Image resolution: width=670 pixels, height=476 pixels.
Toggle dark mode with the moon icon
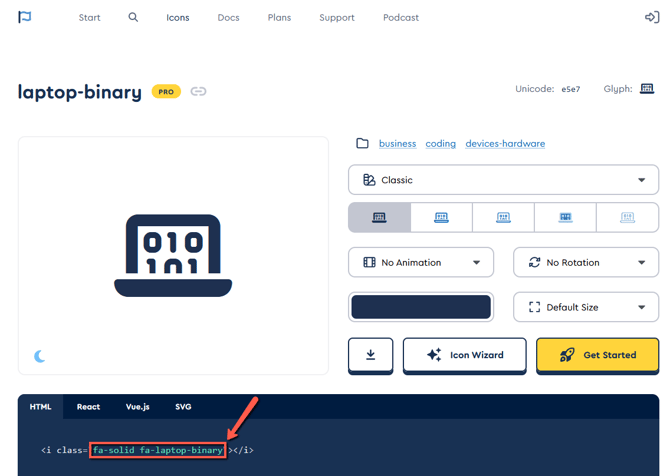[40, 356]
